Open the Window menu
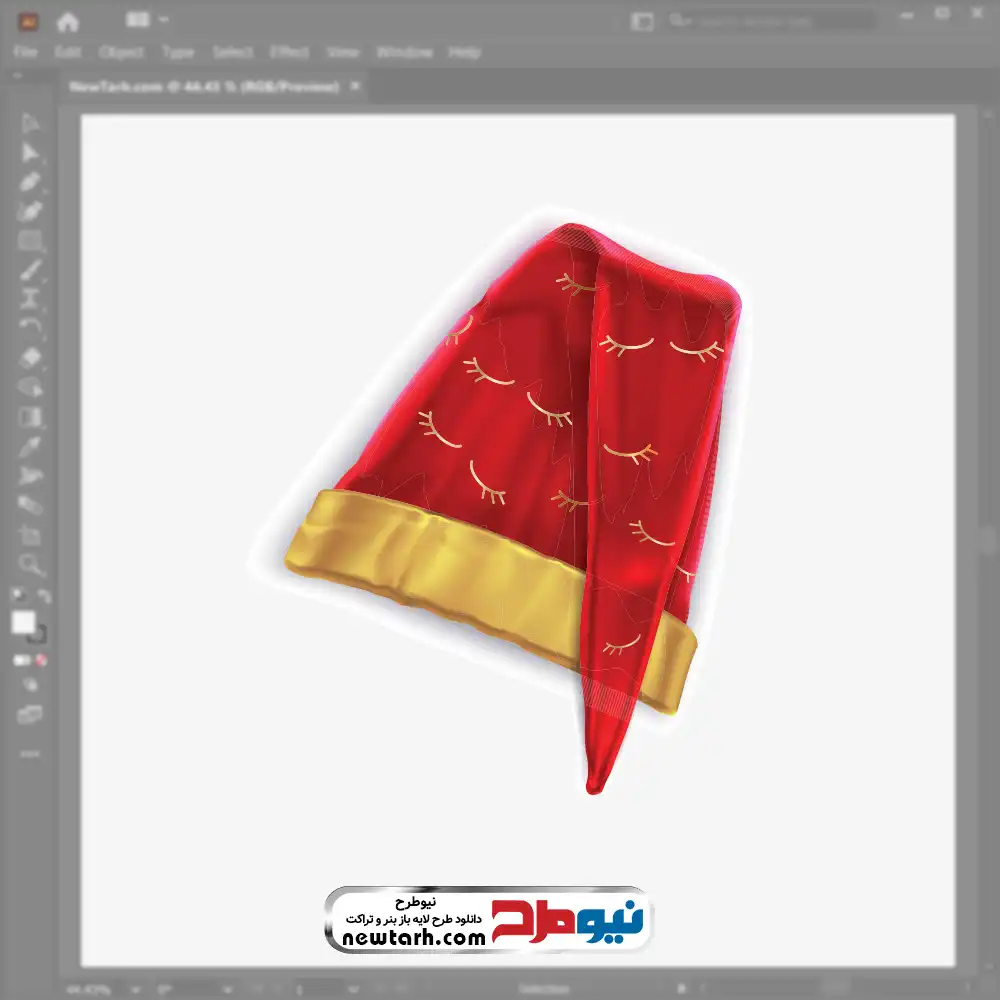The height and width of the screenshot is (1000, 1000). pyautogui.click(x=404, y=52)
